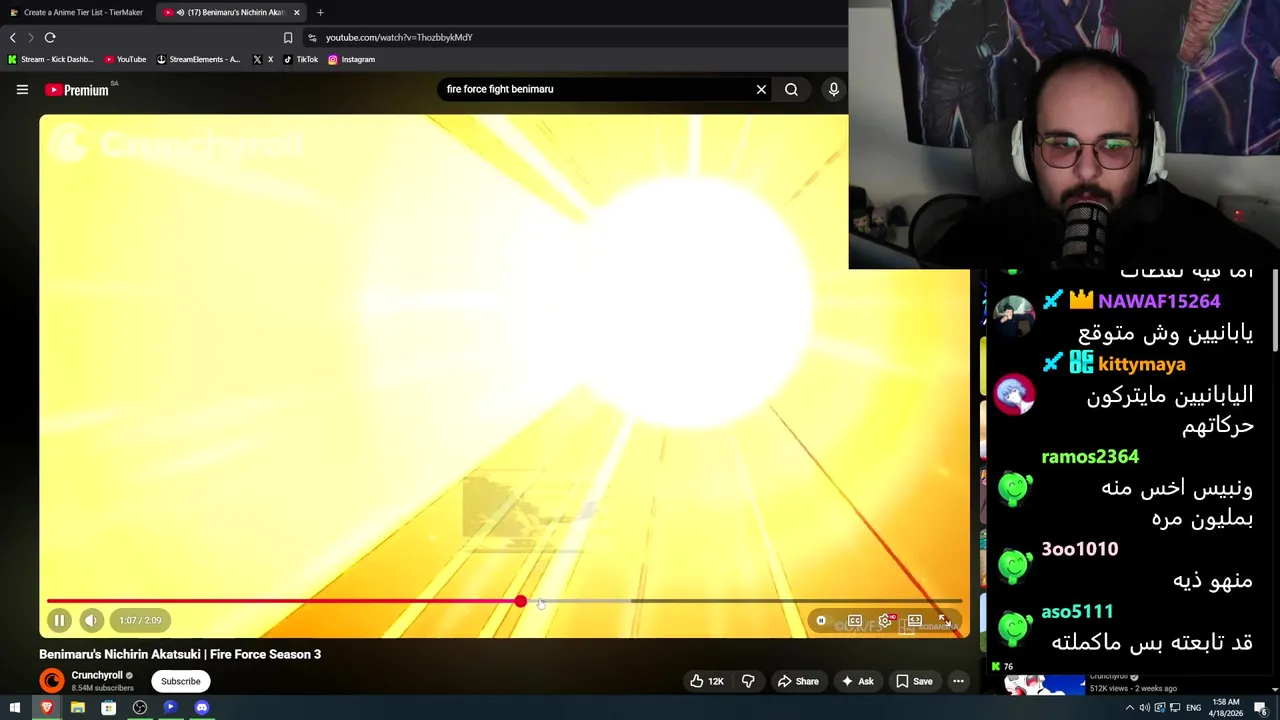Open more actions (three dots) under the video

(x=958, y=681)
